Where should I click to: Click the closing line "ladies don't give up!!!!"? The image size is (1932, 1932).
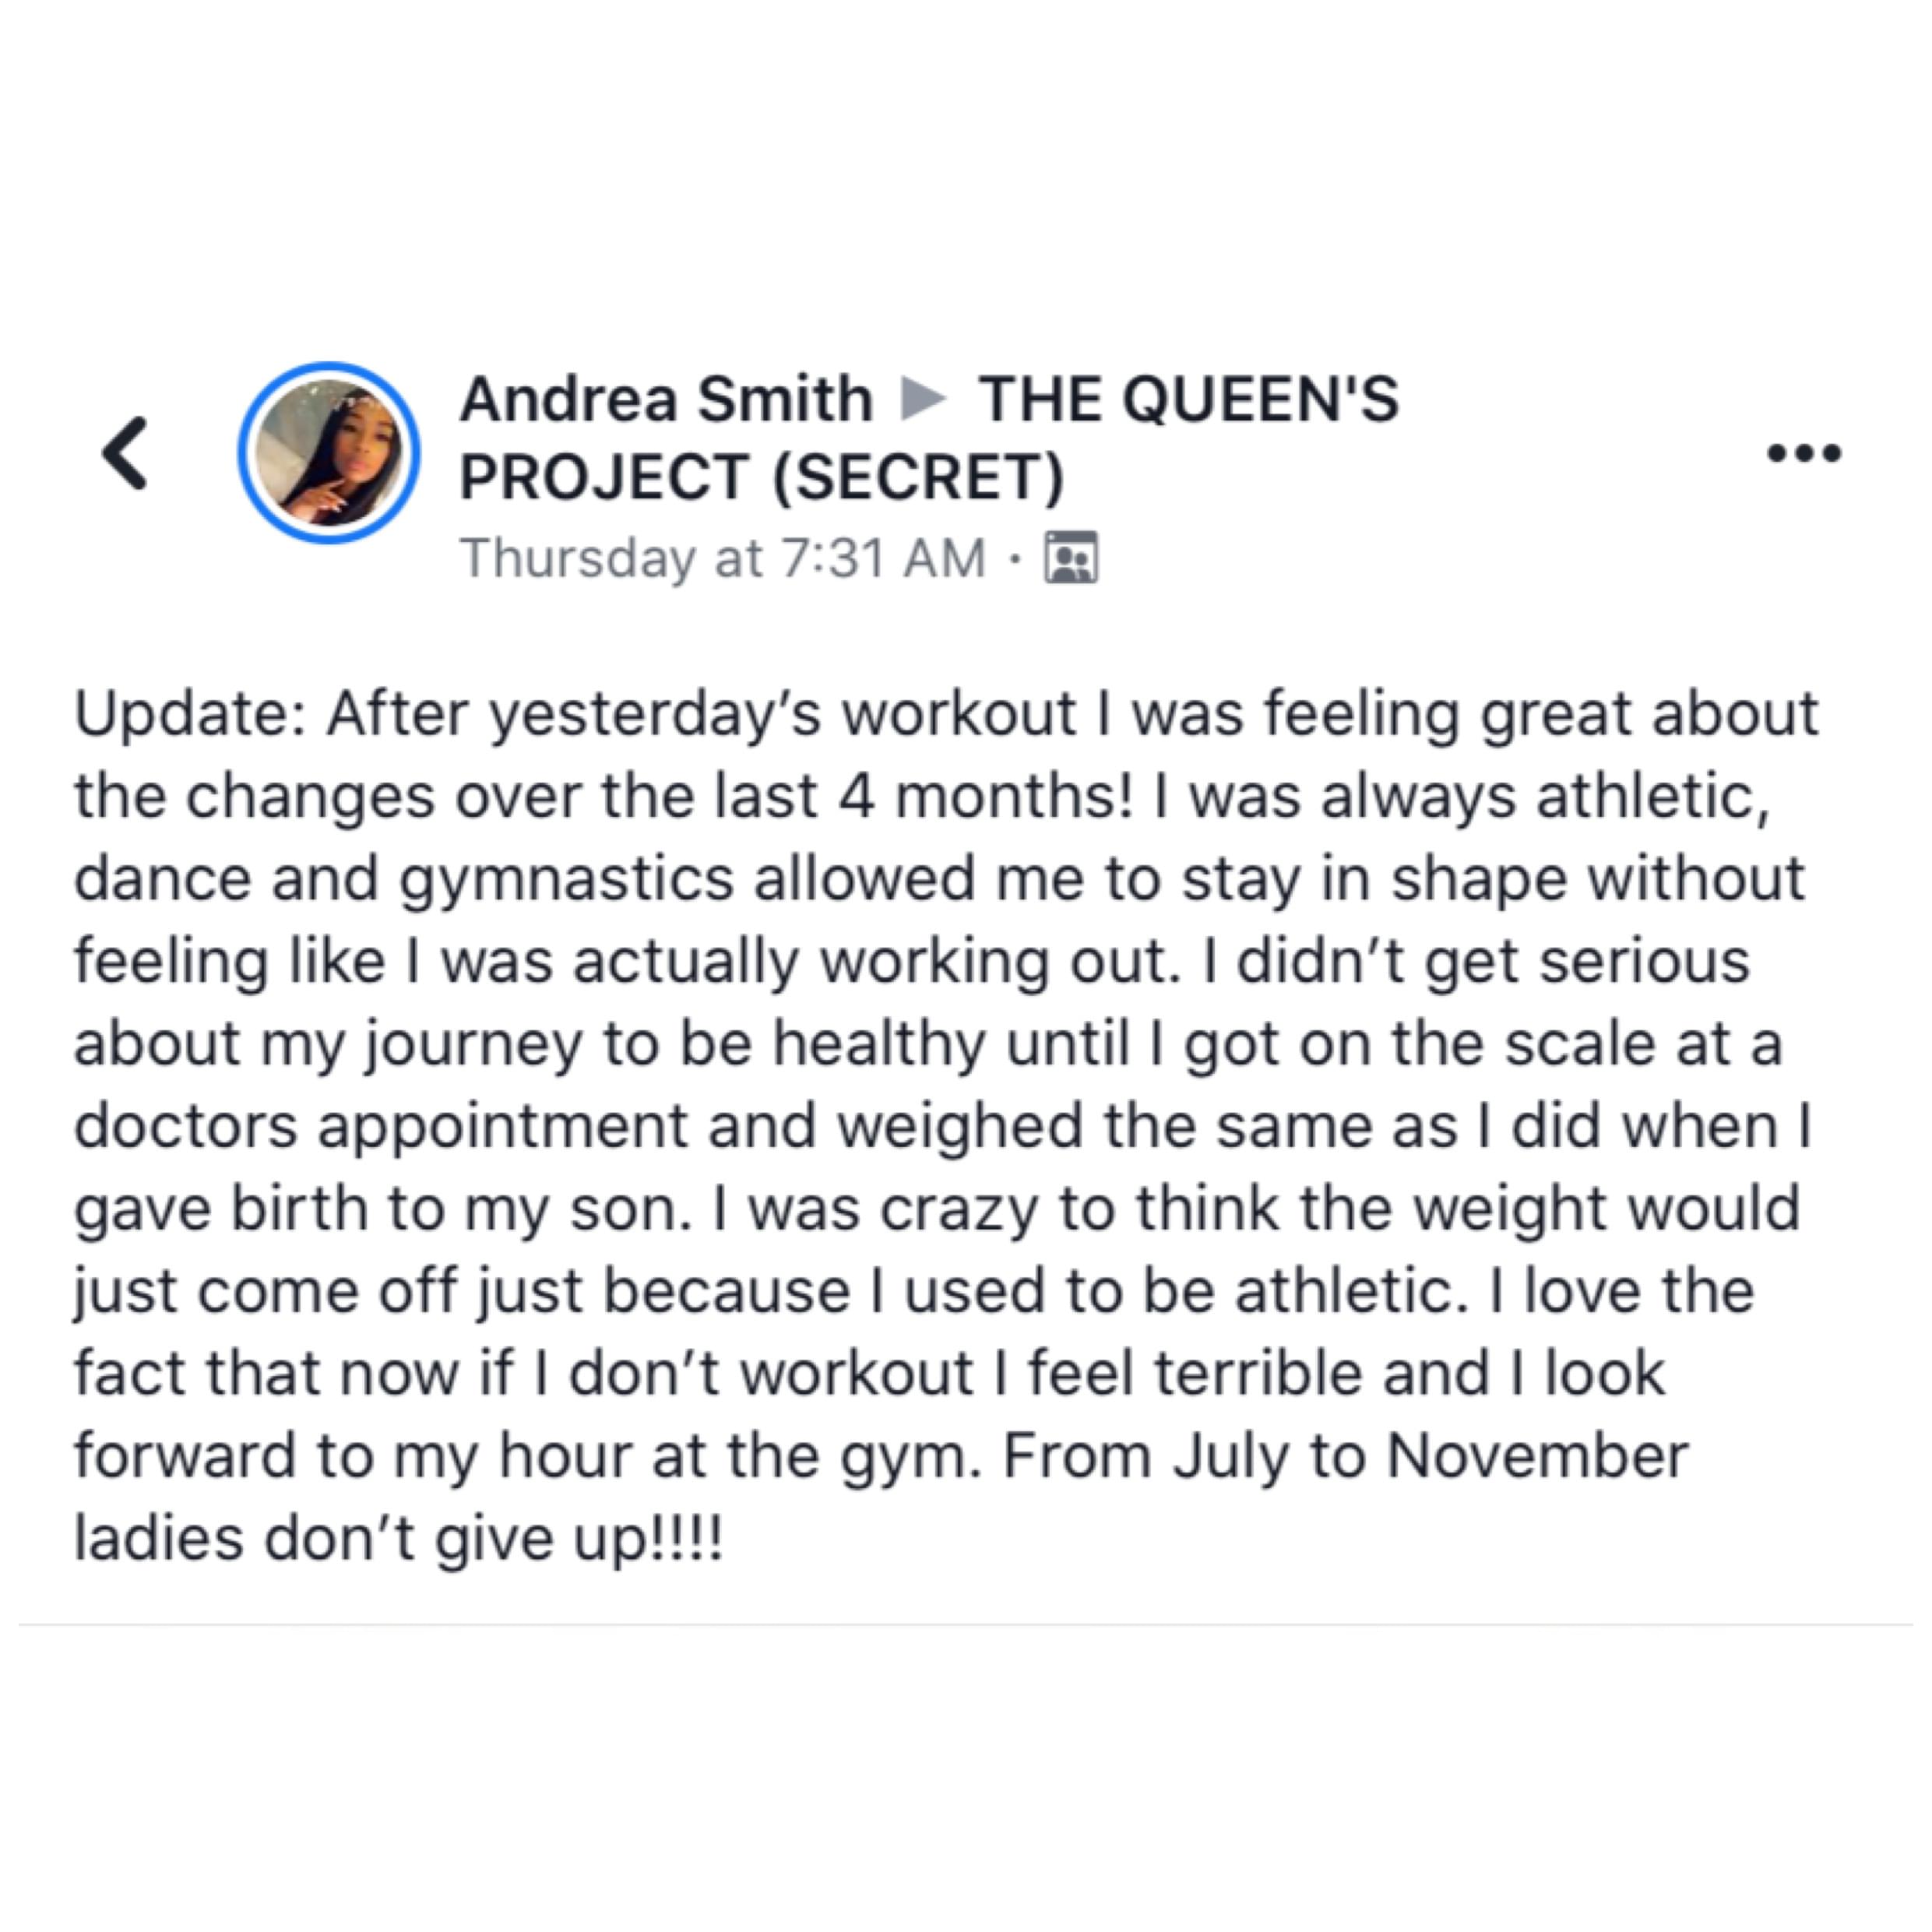pos(398,1538)
